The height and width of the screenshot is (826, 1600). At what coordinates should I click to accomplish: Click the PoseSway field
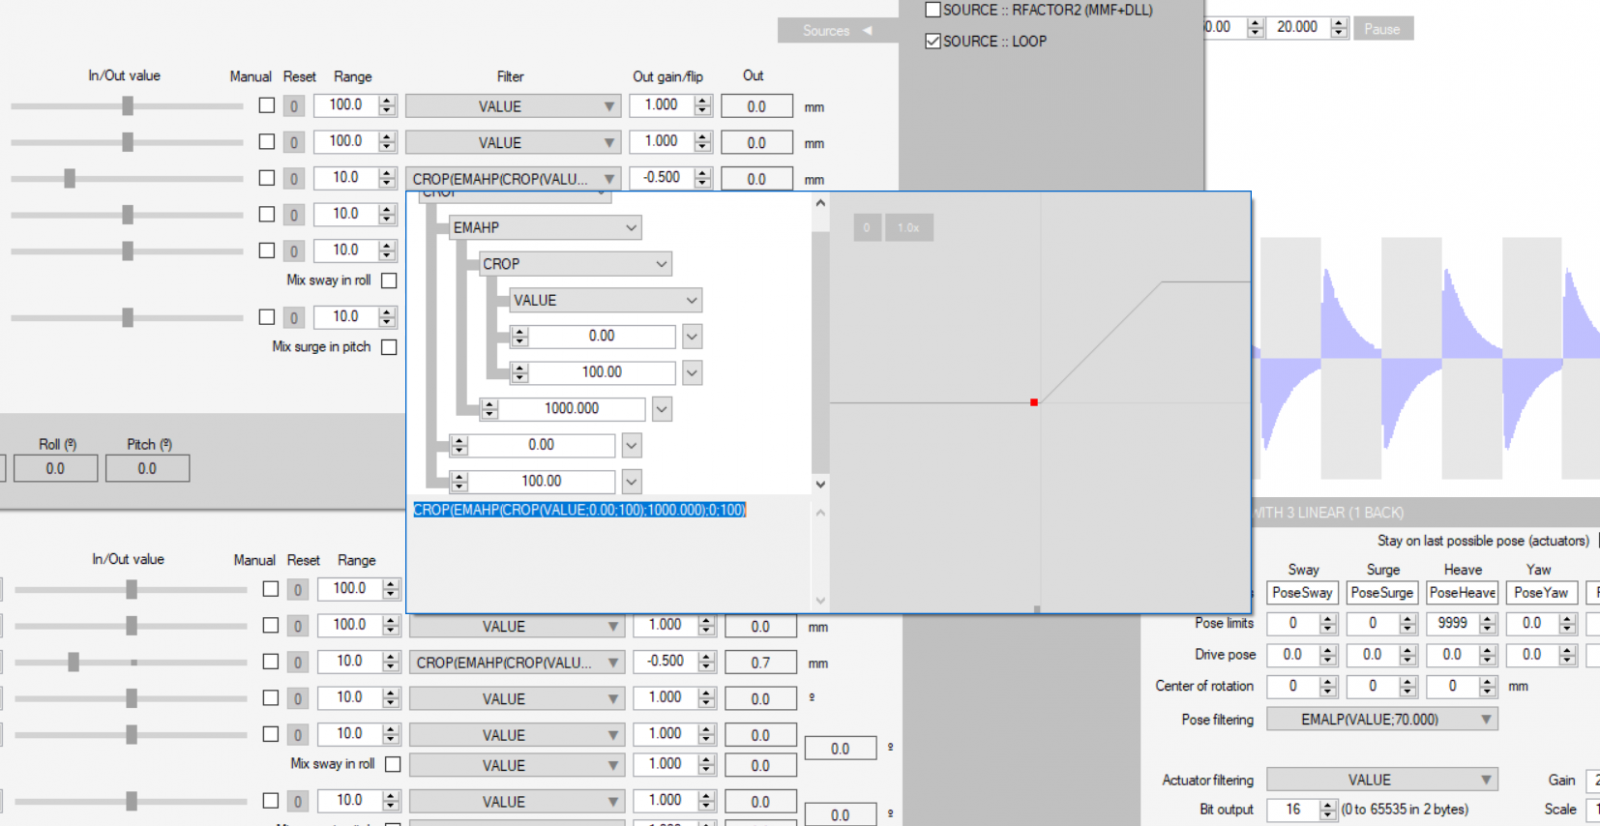[x=1302, y=593]
